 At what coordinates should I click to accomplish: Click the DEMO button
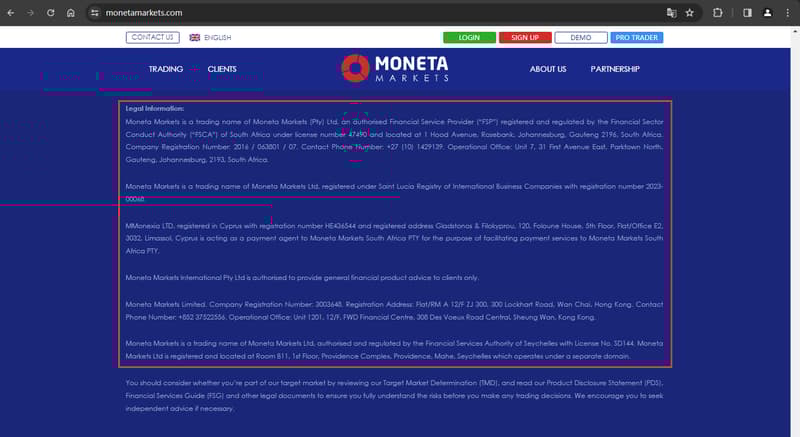point(581,38)
